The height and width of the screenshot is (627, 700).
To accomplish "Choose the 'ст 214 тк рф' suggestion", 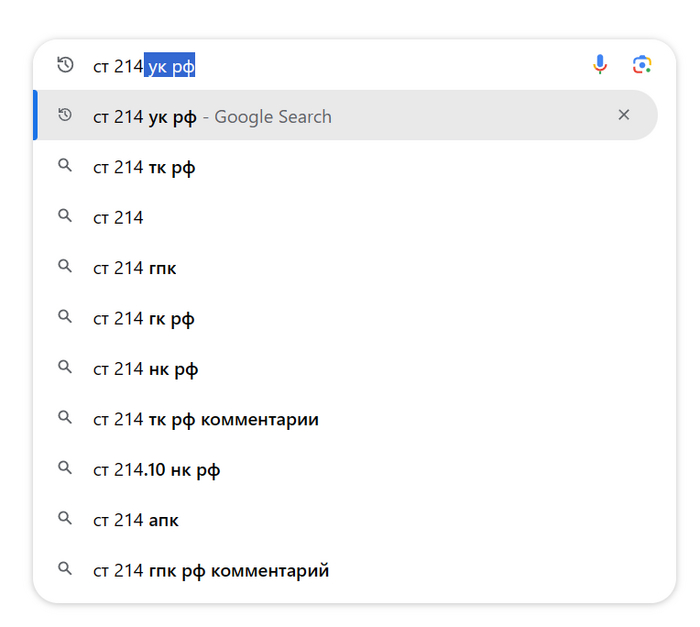I will 144,167.
